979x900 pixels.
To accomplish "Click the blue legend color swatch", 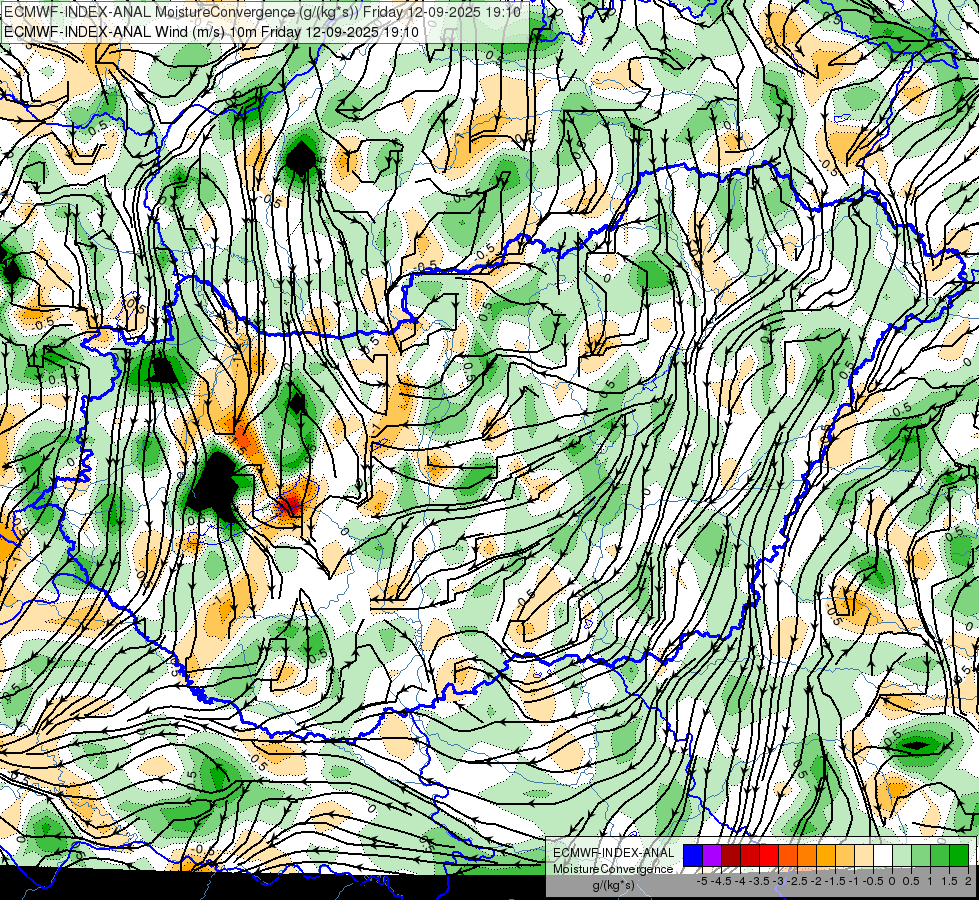I will point(693,855).
